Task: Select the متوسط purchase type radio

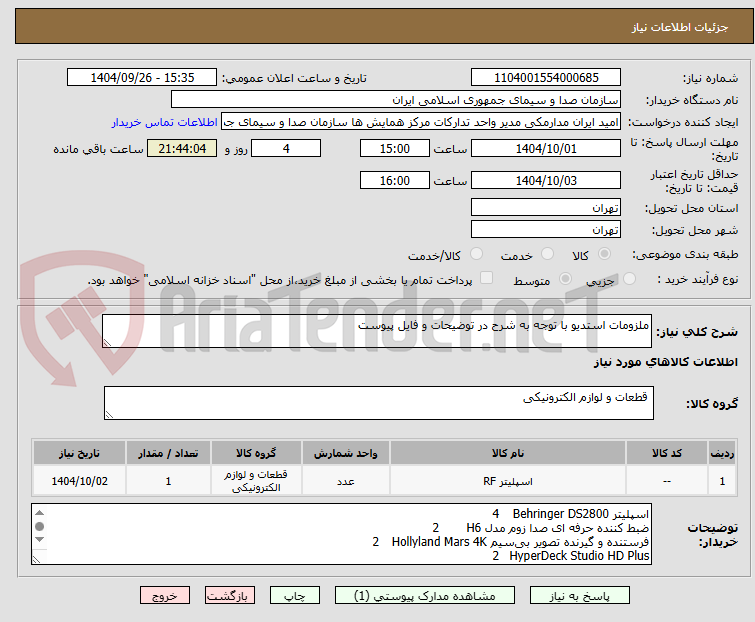Action: (565, 279)
